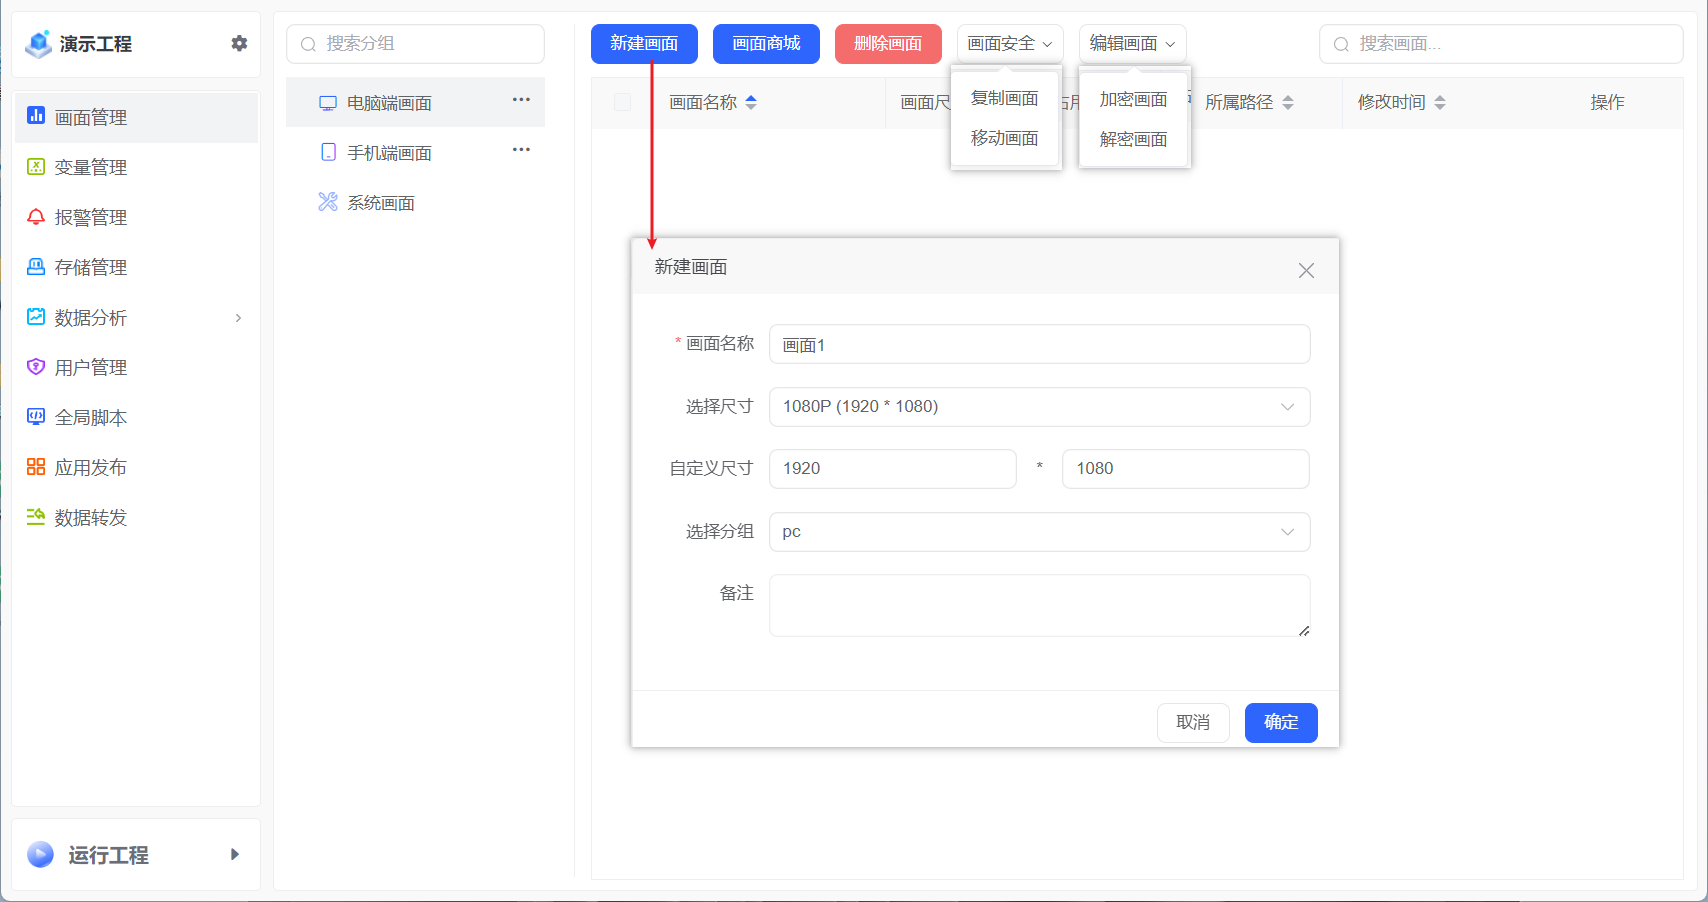Check the select-all checkbox in the table header
The height and width of the screenshot is (902, 1708).
click(x=622, y=101)
